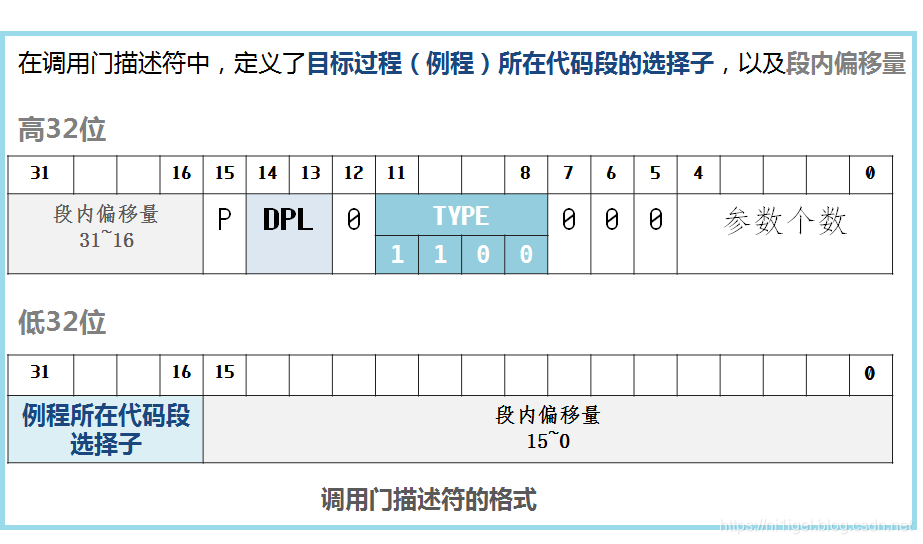Screen dimensions: 923x544
Task: Click bit number 14 header cell
Action: coord(267,174)
